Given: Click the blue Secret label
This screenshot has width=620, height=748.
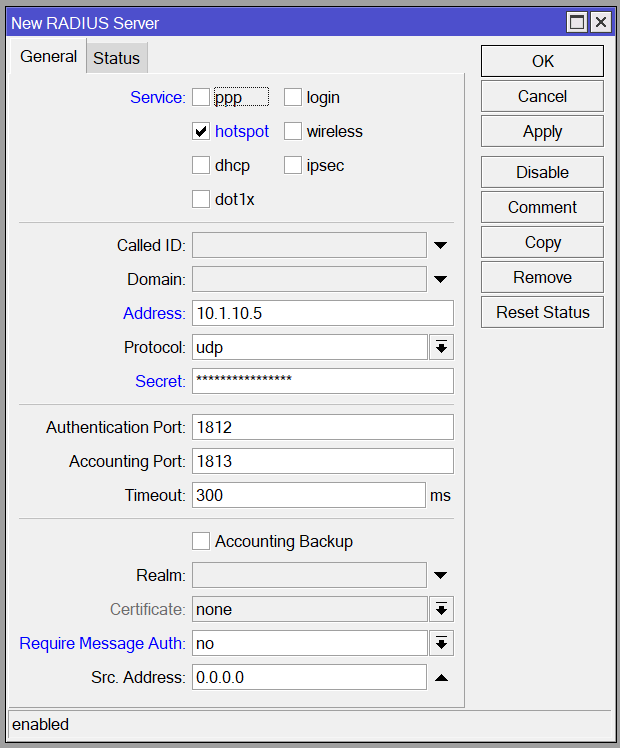Looking at the screenshot, I should [x=160, y=381].
